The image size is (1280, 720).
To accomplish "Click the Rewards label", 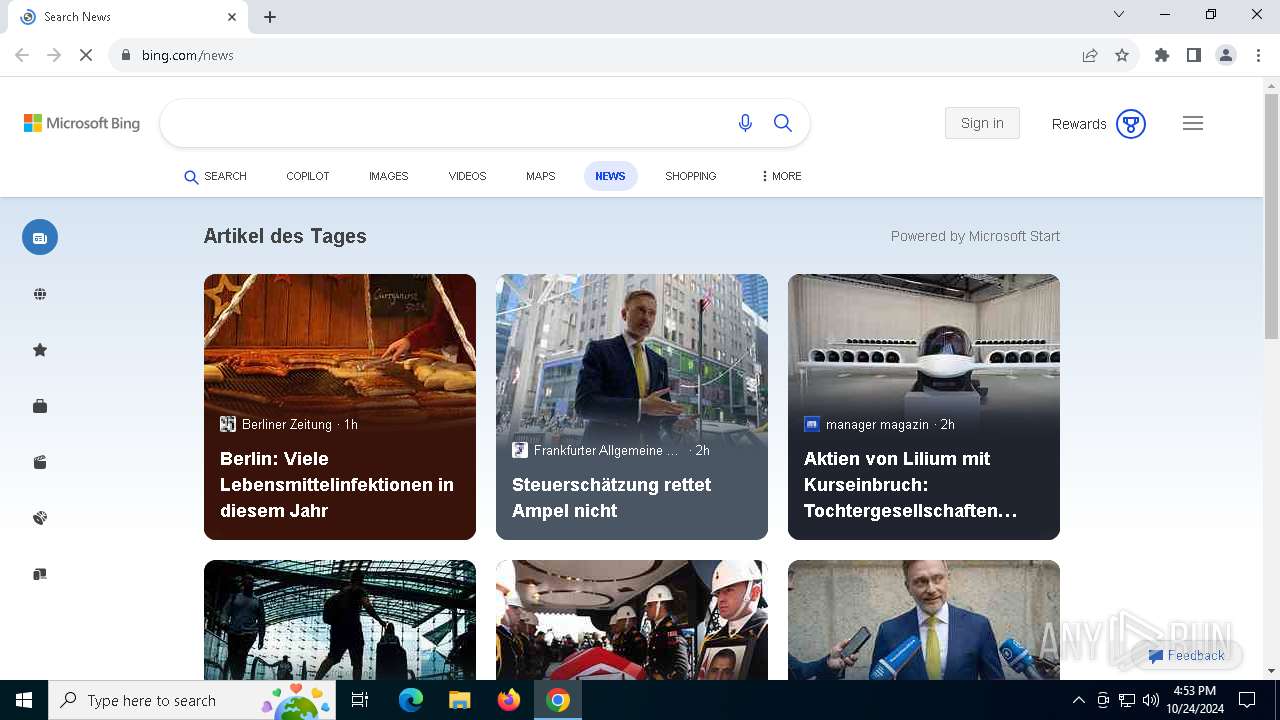I will (x=1079, y=124).
